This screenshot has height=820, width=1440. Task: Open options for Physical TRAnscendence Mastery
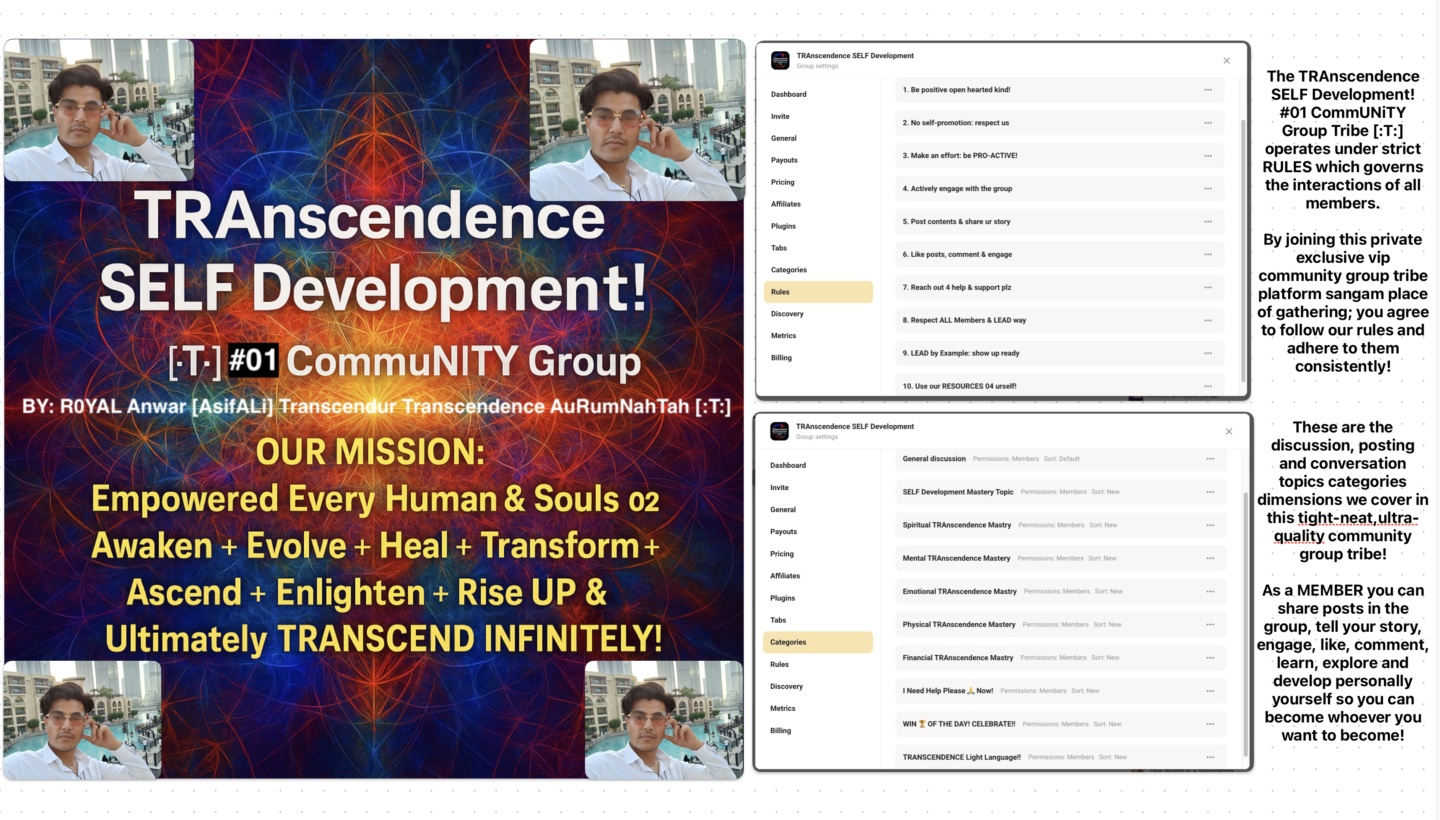pos(1210,625)
